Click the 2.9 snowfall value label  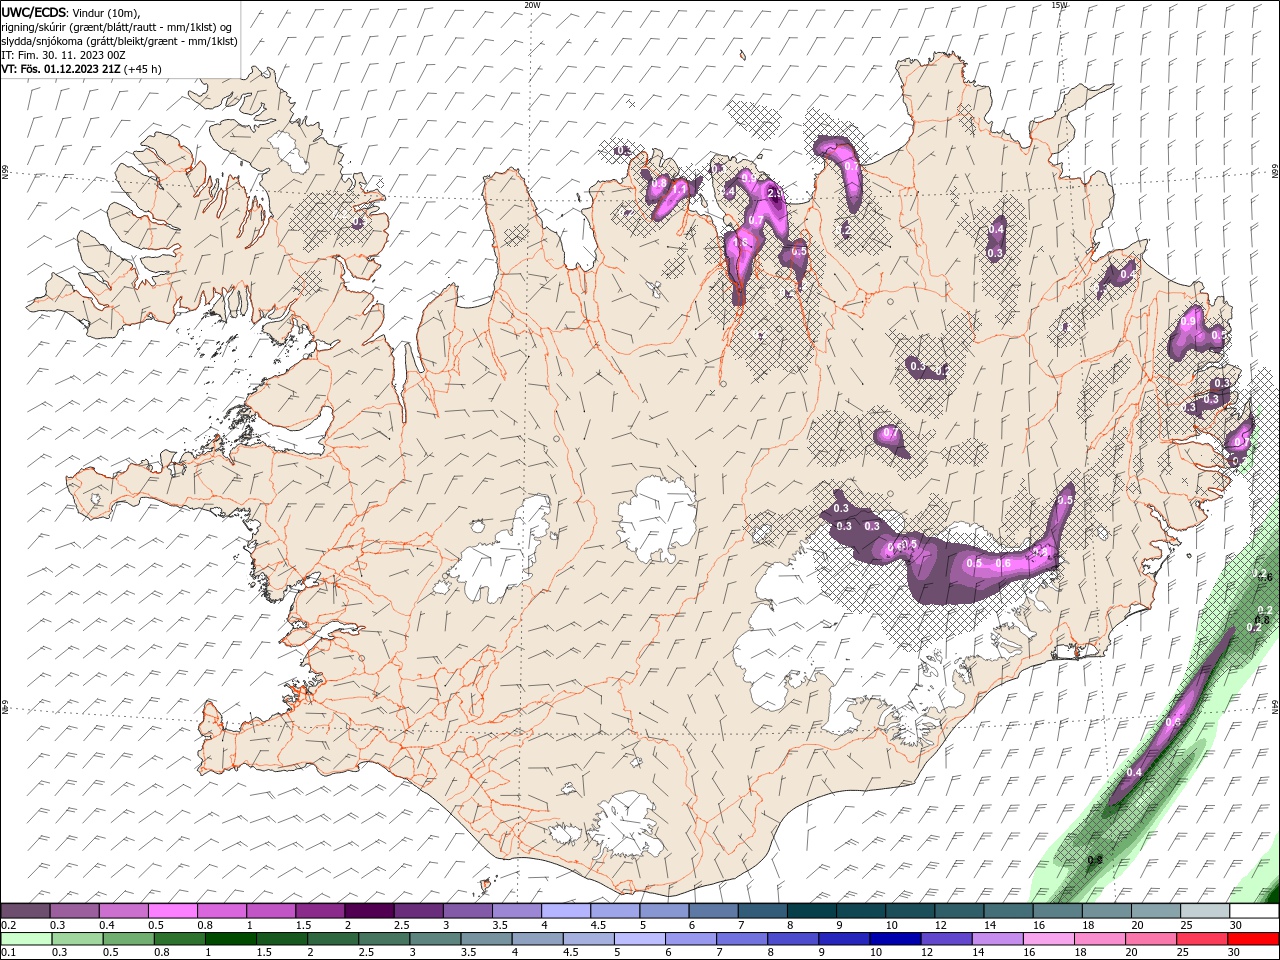pyautogui.click(x=774, y=193)
